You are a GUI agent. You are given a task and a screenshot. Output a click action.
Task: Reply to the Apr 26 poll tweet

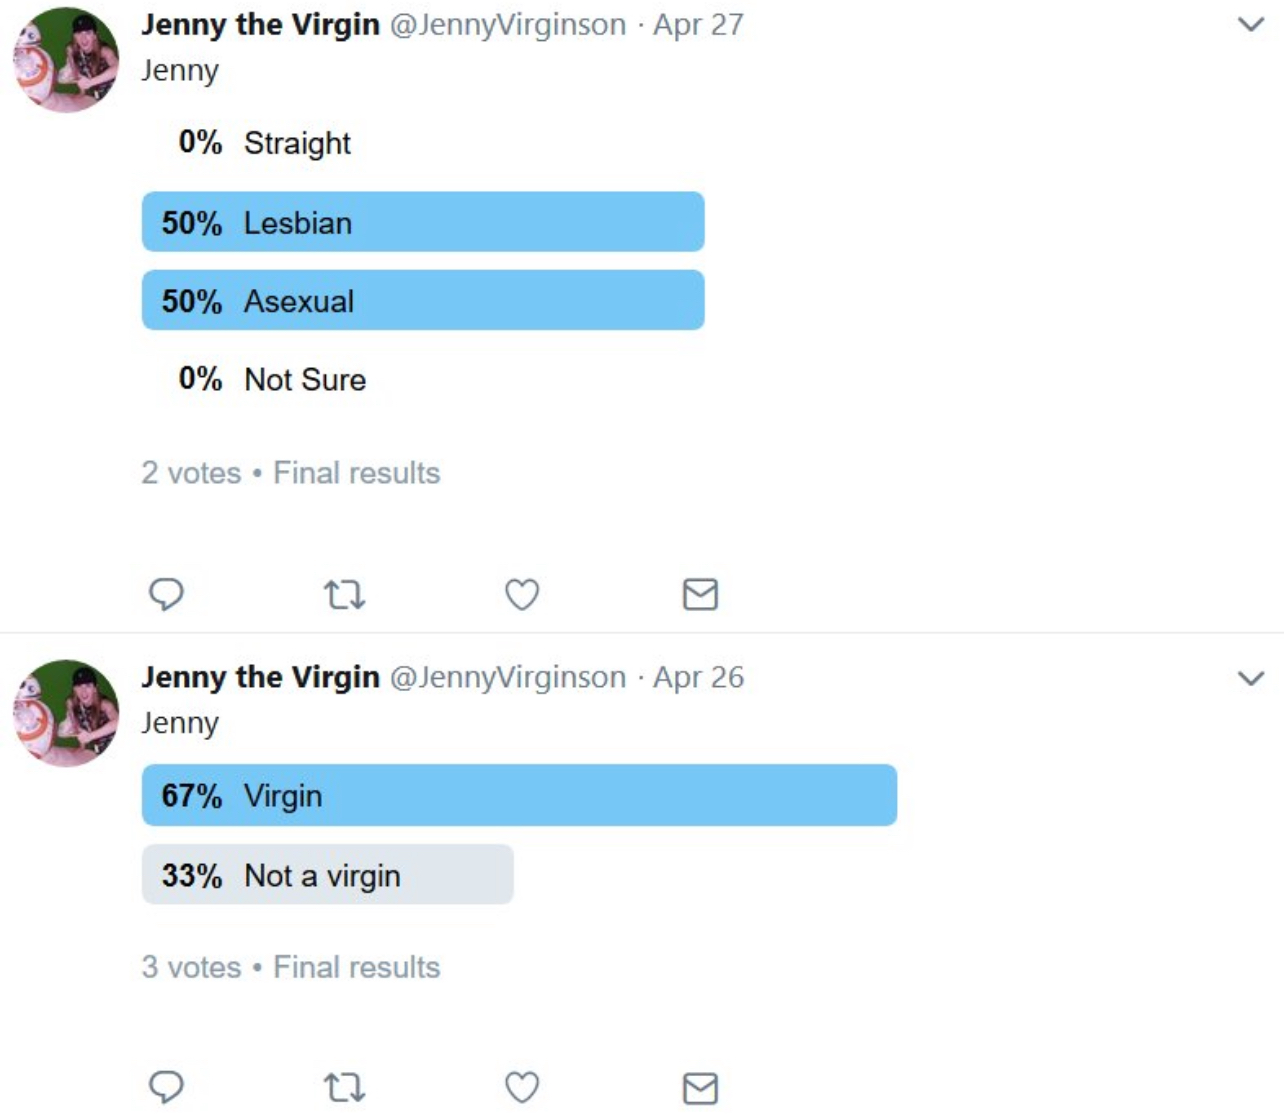[166, 1087]
